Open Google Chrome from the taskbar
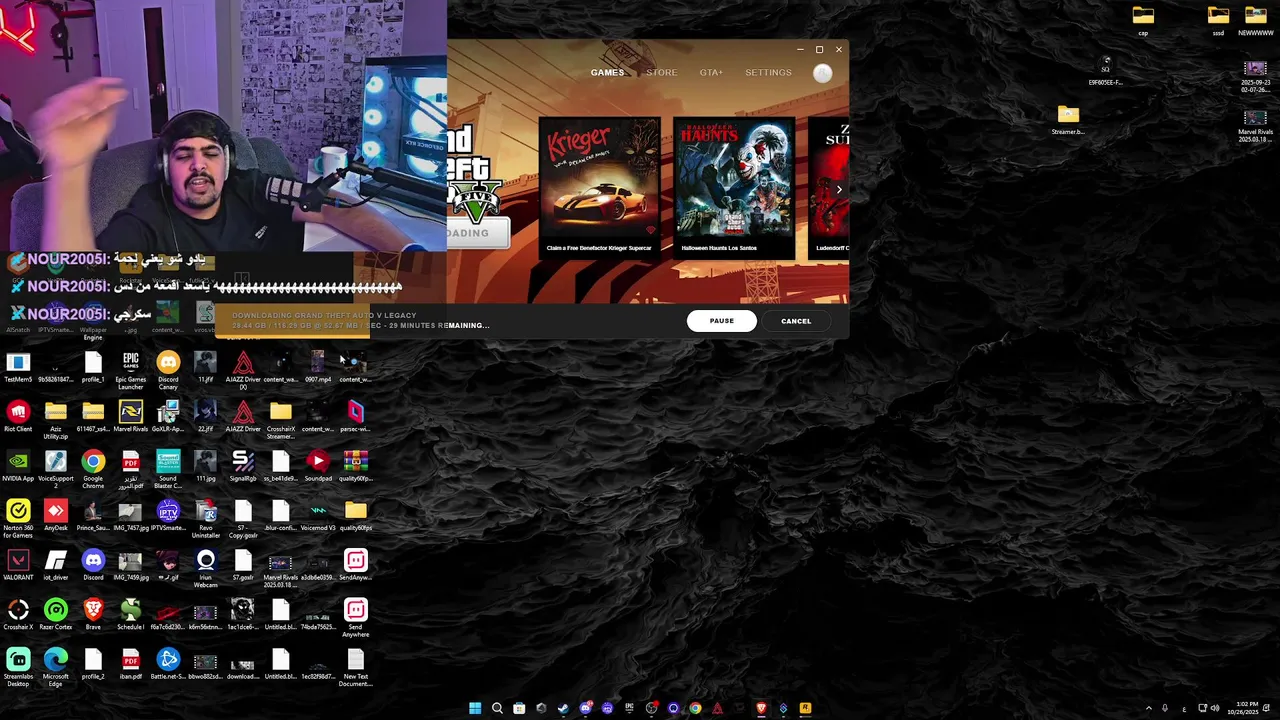The height and width of the screenshot is (720, 1280). [x=695, y=708]
